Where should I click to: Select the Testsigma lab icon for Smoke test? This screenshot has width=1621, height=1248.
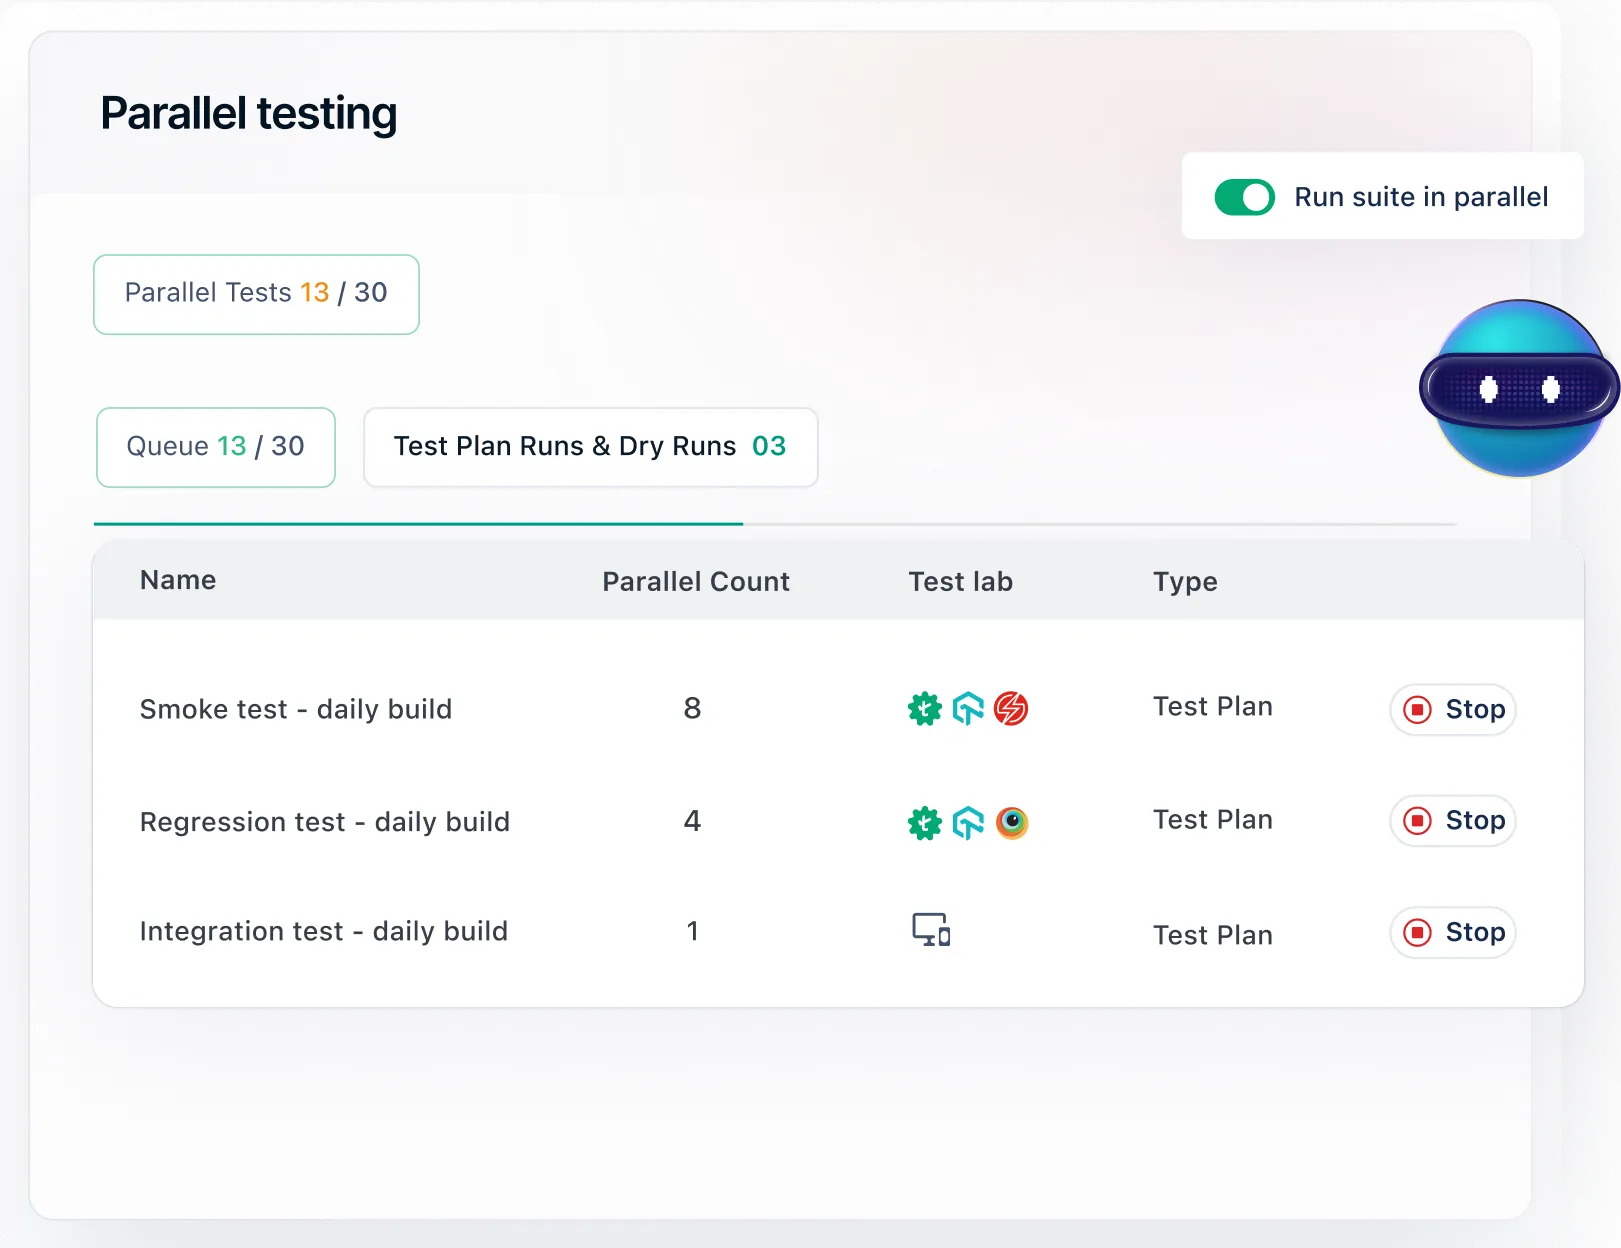point(925,709)
